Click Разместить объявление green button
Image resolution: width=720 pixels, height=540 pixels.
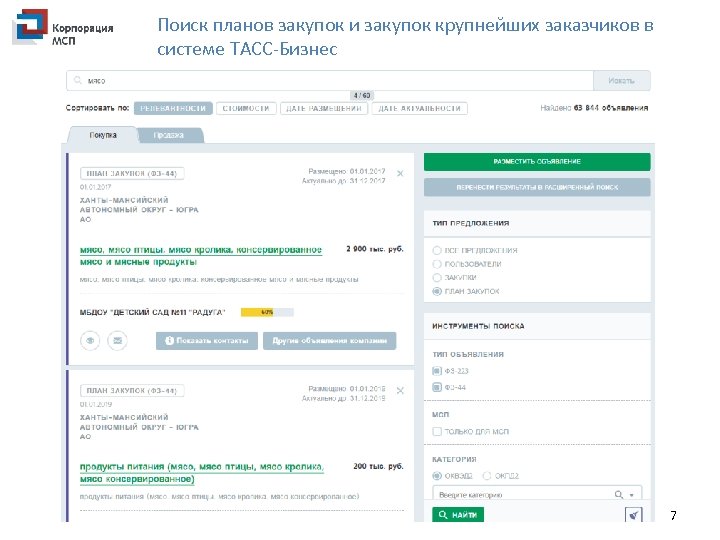pyautogui.click(x=537, y=162)
